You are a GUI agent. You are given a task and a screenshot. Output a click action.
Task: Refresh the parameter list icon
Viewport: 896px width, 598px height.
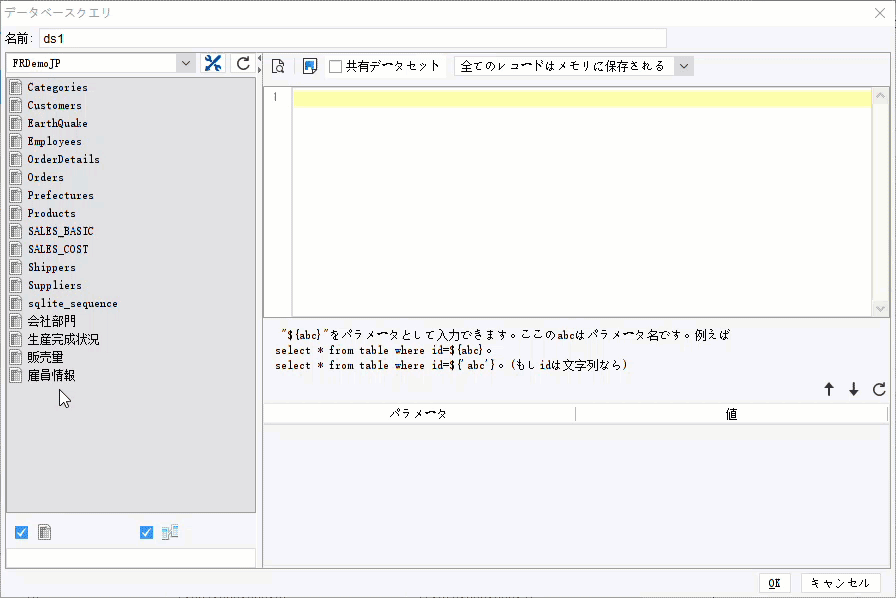879,389
